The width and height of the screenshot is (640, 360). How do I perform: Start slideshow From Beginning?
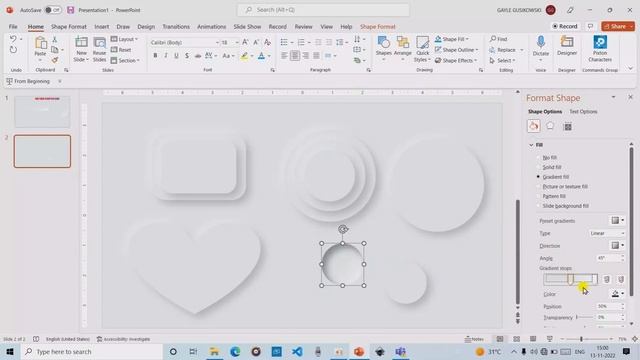[28, 81]
